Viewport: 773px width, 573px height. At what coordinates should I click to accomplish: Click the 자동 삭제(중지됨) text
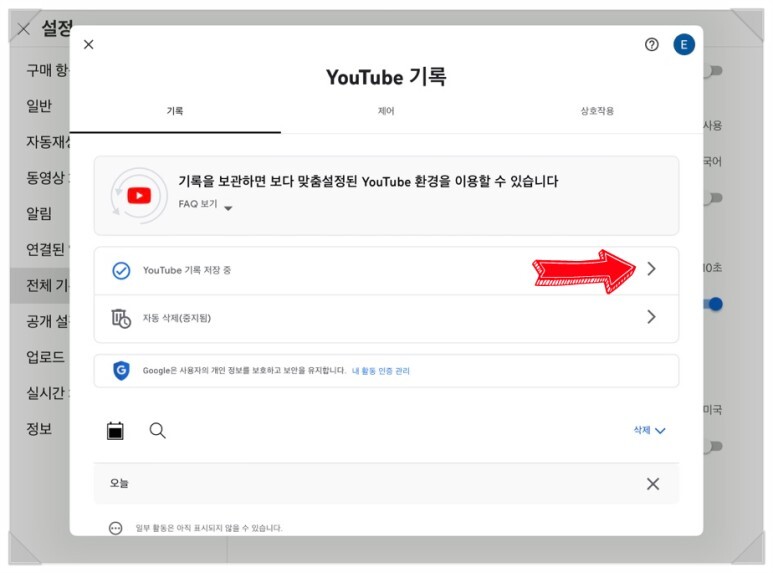tap(177, 318)
